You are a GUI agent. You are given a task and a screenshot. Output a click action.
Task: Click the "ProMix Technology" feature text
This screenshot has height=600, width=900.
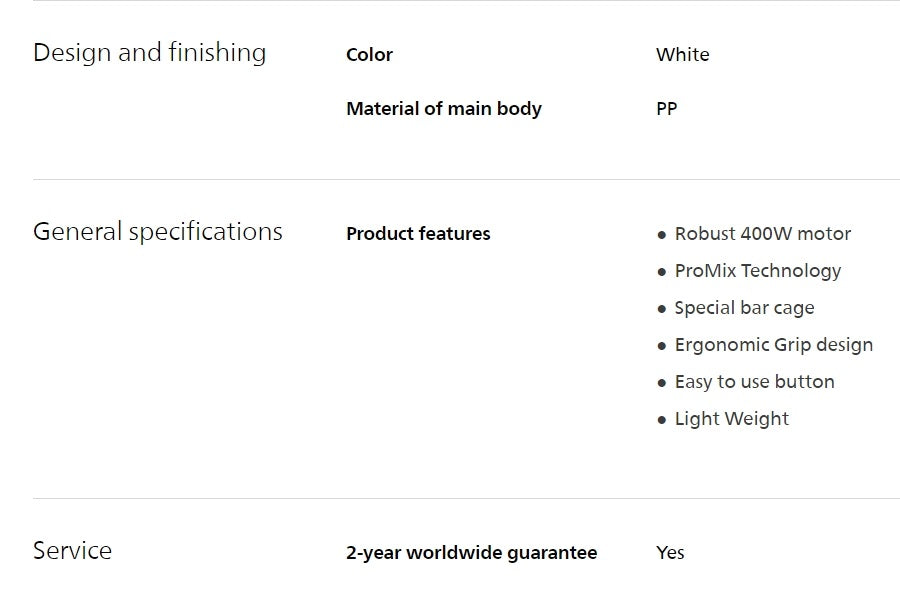pos(757,271)
